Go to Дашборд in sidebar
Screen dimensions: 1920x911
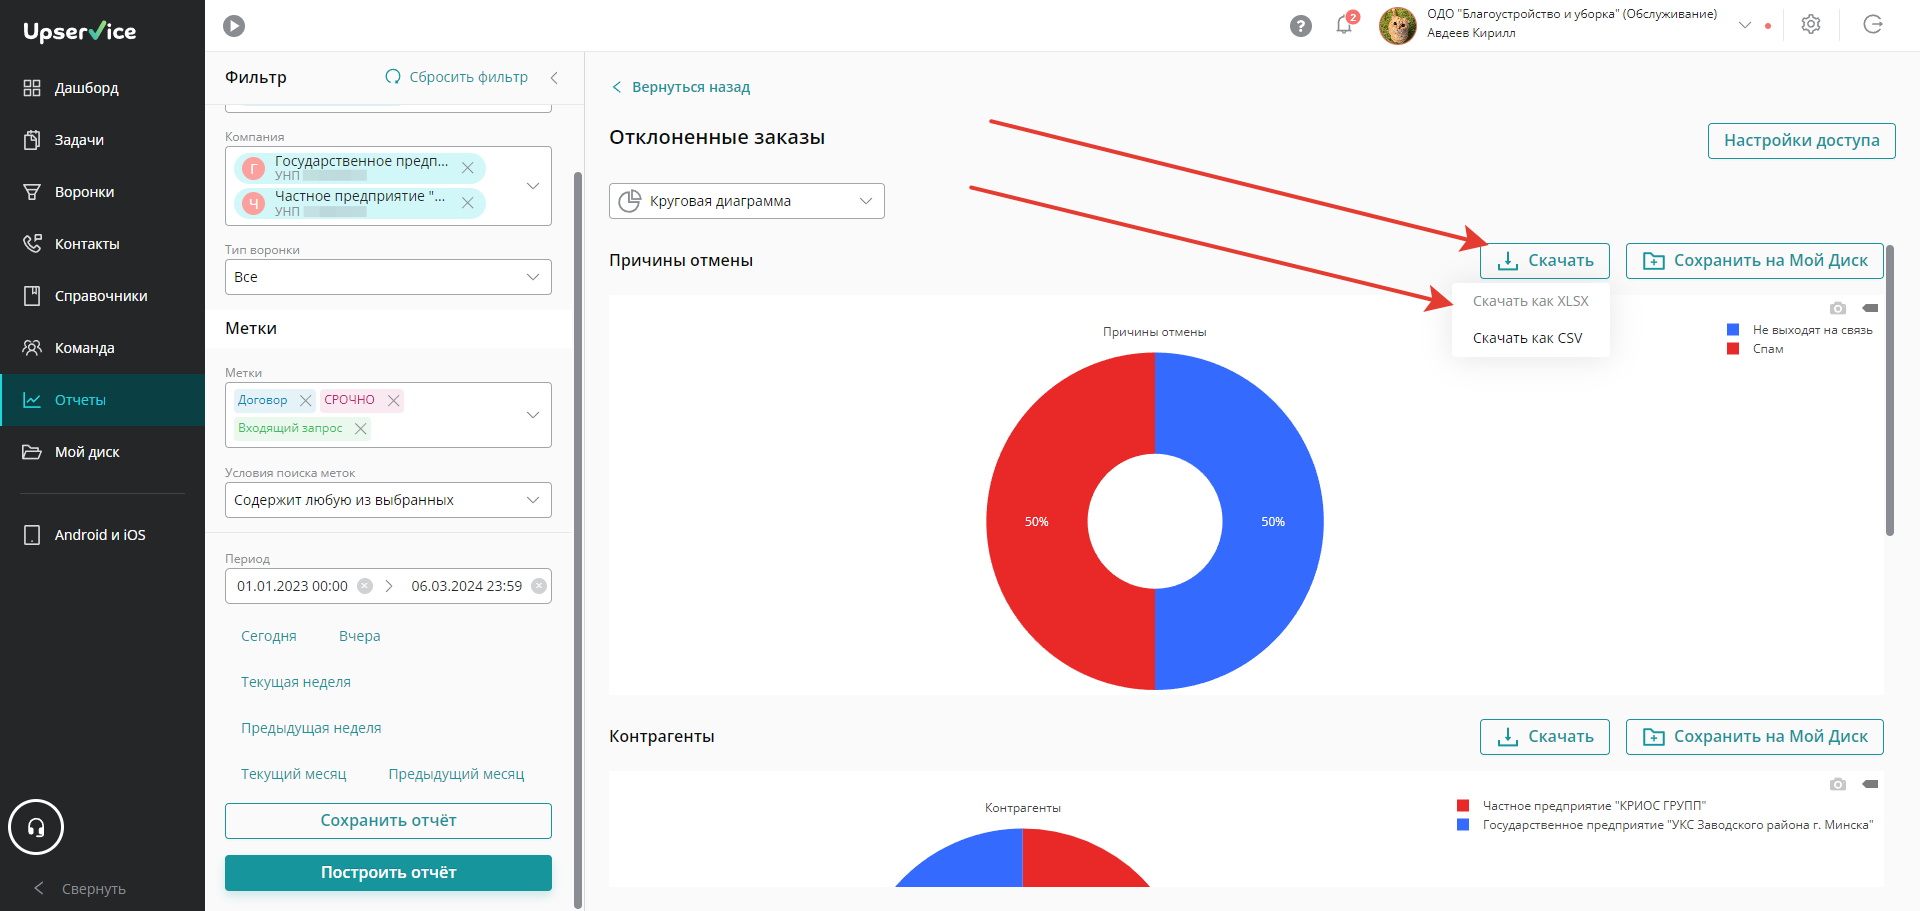pyautogui.click(x=102, y=88)
